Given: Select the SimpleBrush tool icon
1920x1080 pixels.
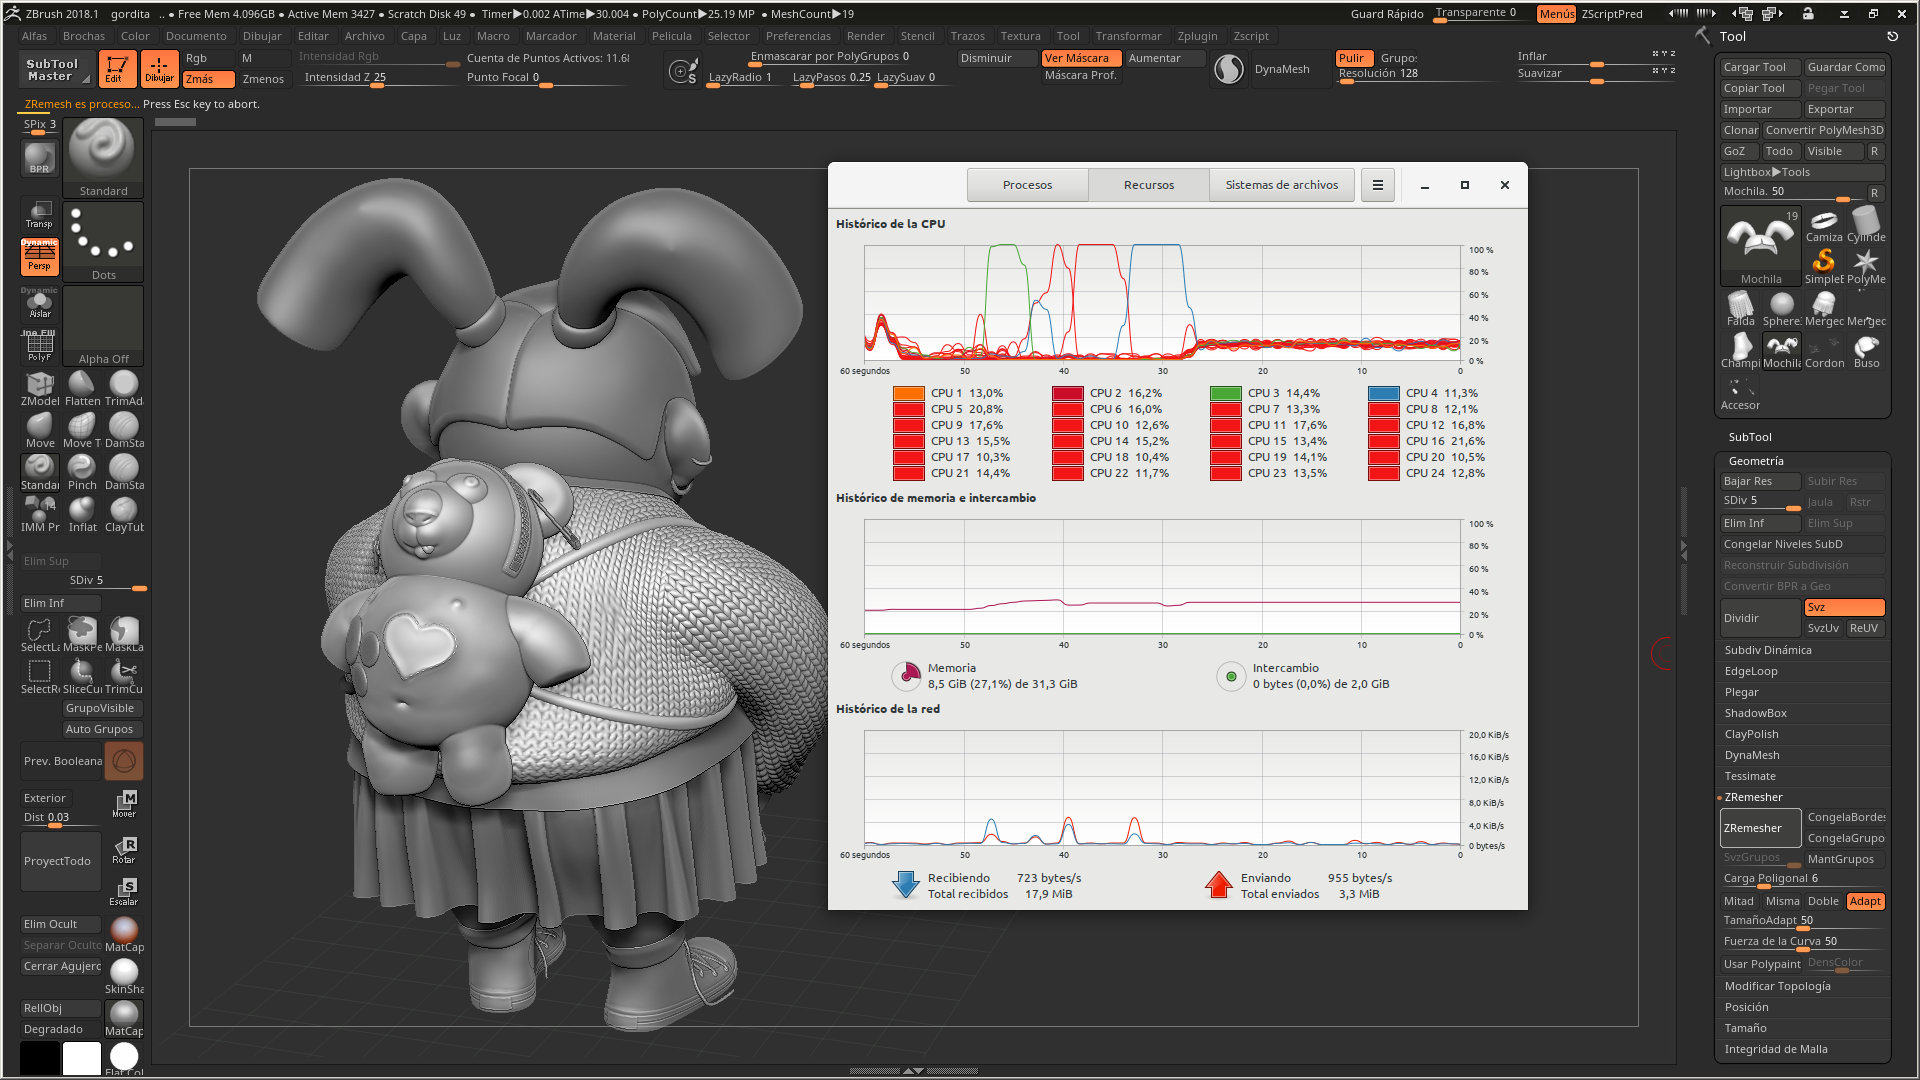Looking at the screenshot, I should [1824, 263].
